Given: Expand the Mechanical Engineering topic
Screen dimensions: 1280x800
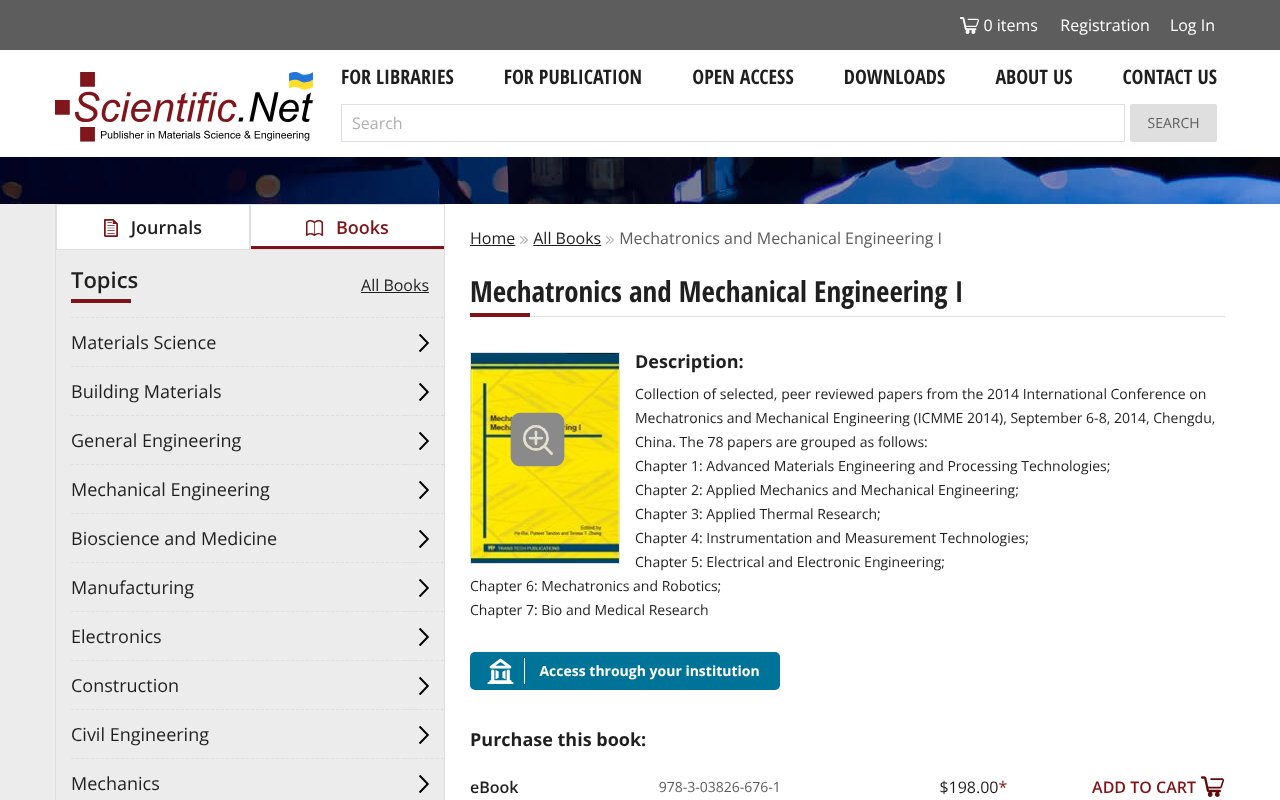Looking at the screenshot, I should (x=424, y=489).
